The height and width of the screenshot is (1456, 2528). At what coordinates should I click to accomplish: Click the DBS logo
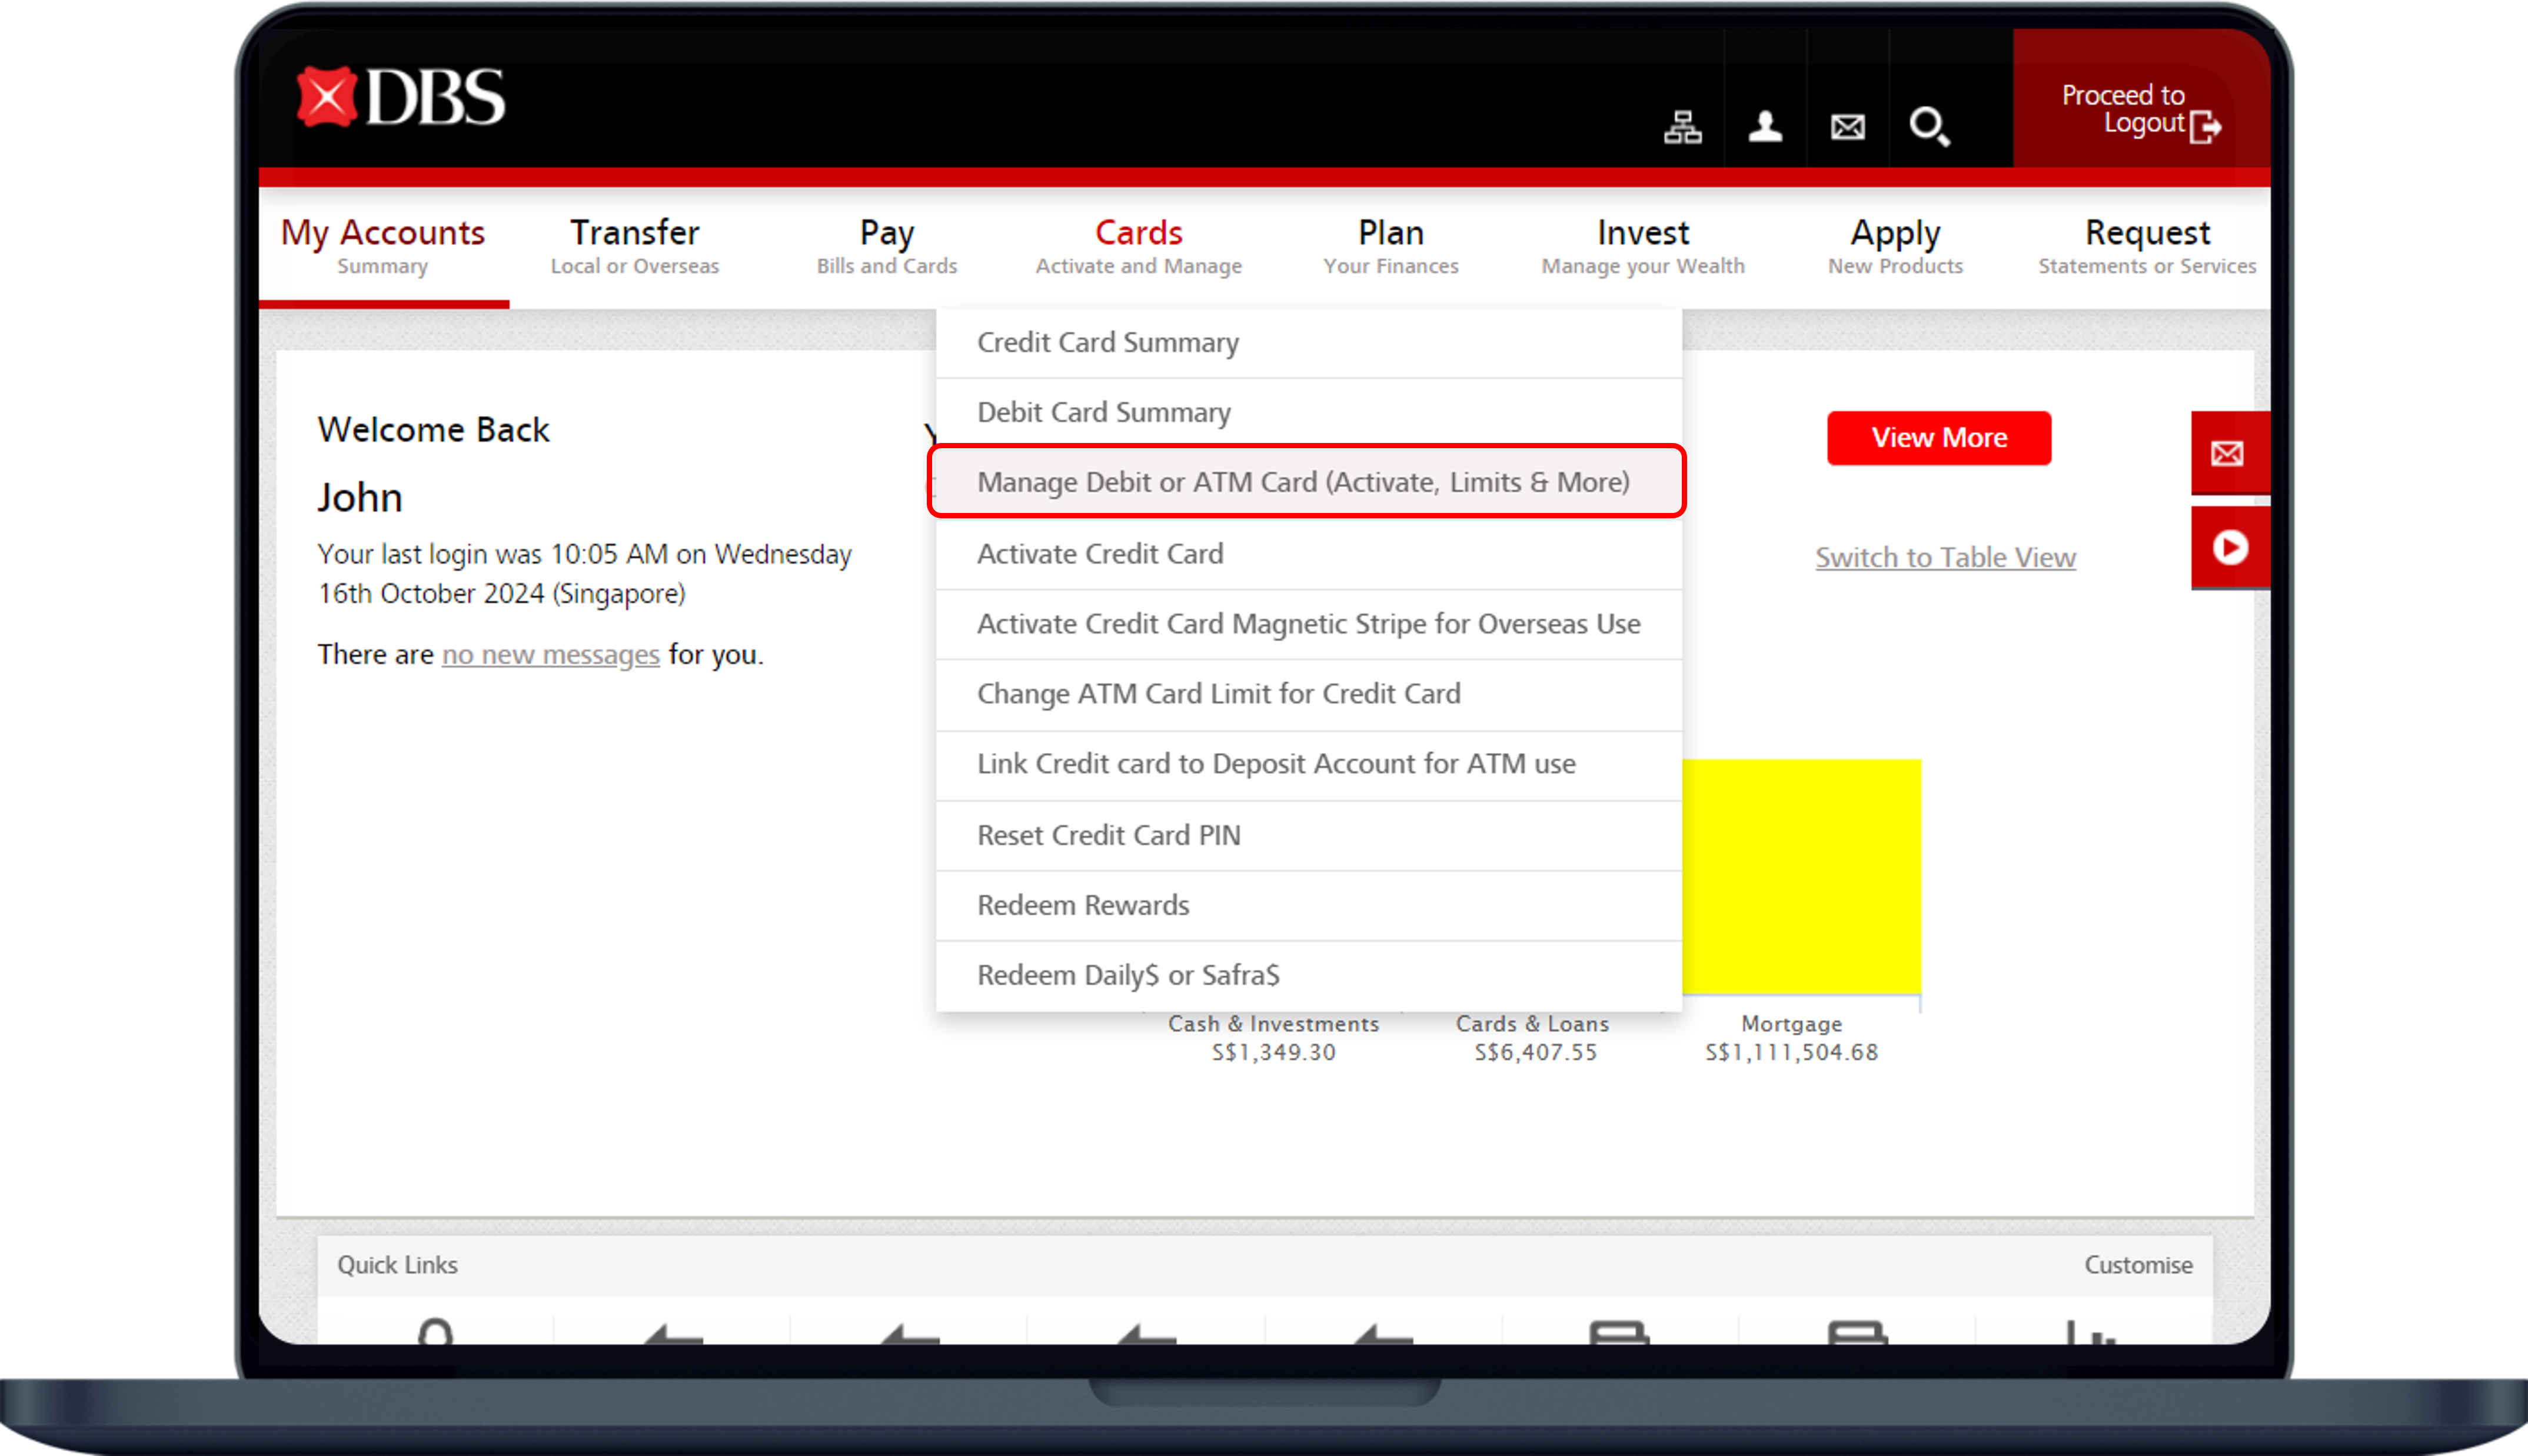[401, 97]
